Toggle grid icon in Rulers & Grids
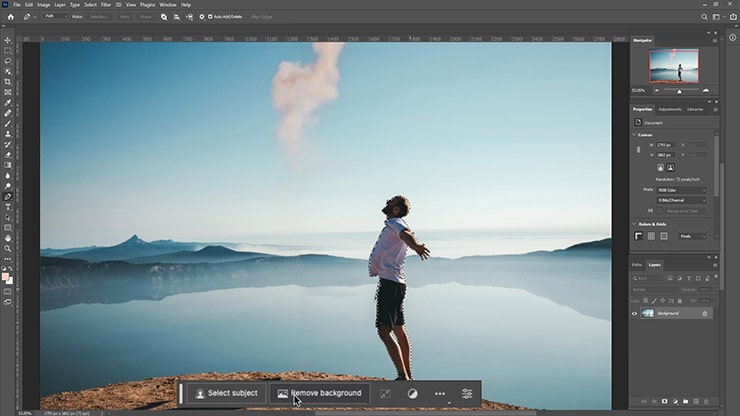740x416 pixels. point(651,236)
